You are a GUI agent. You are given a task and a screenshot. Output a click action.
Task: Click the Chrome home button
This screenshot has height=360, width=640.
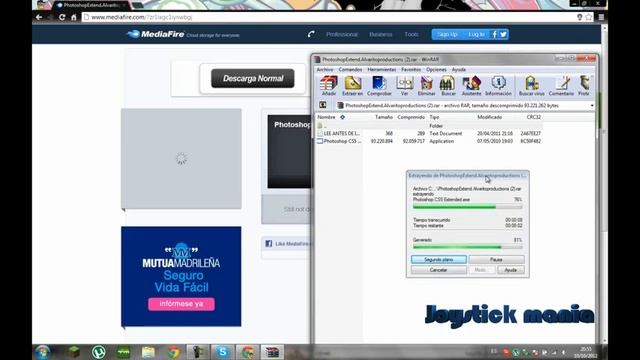pyautogui.click(x=74, y=17)
